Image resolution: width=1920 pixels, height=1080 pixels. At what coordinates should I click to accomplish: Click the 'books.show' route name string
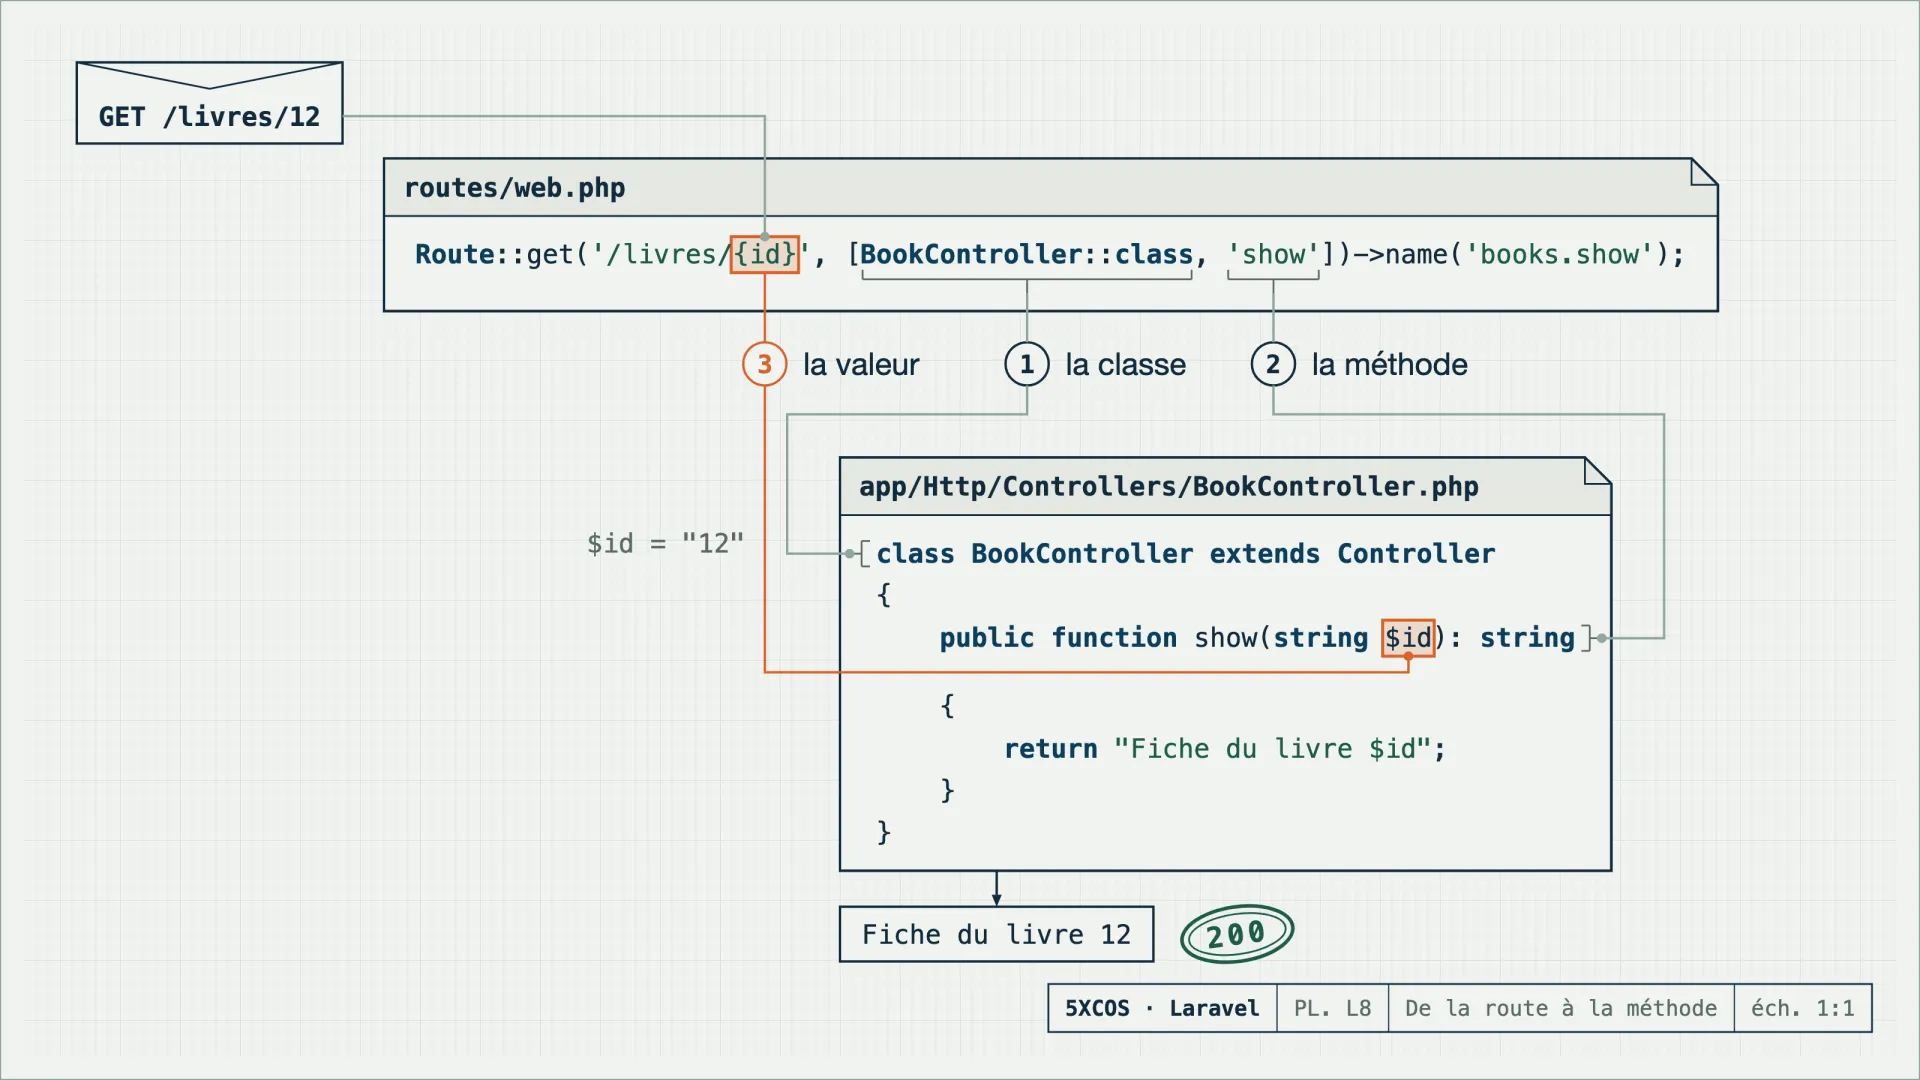1560,254
